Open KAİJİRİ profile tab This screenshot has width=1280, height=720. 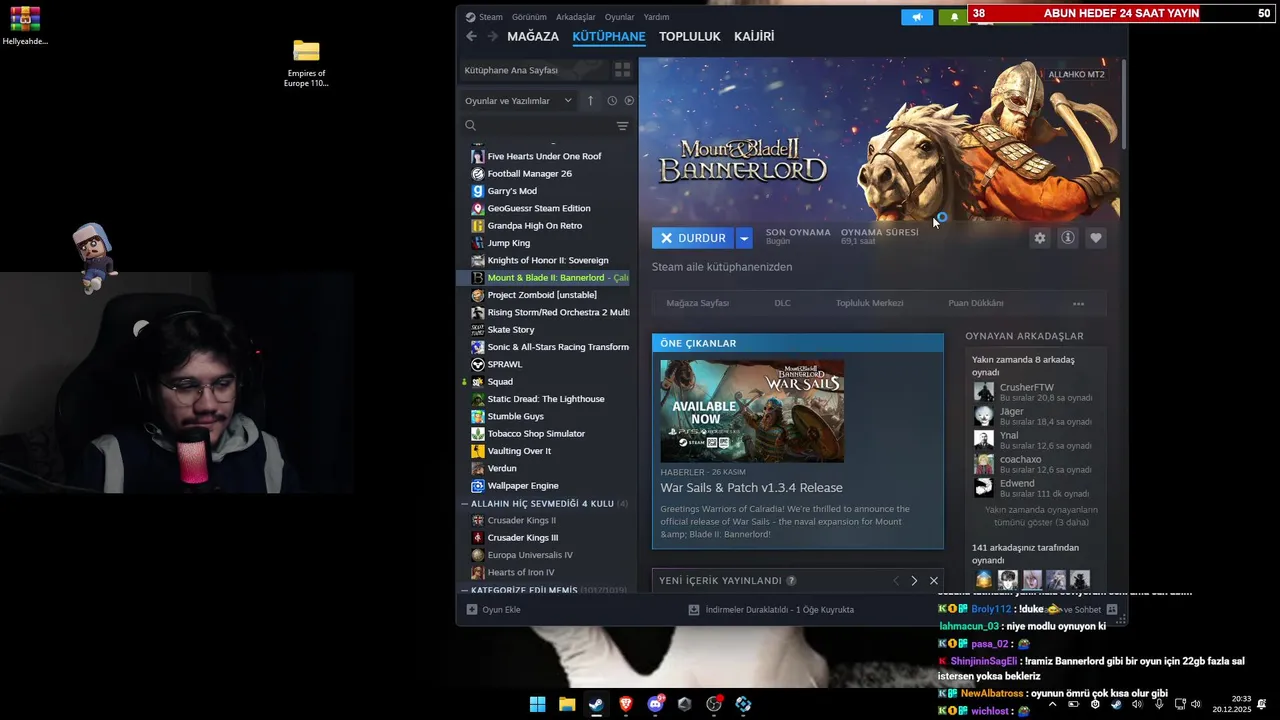[x=754, y=36]
